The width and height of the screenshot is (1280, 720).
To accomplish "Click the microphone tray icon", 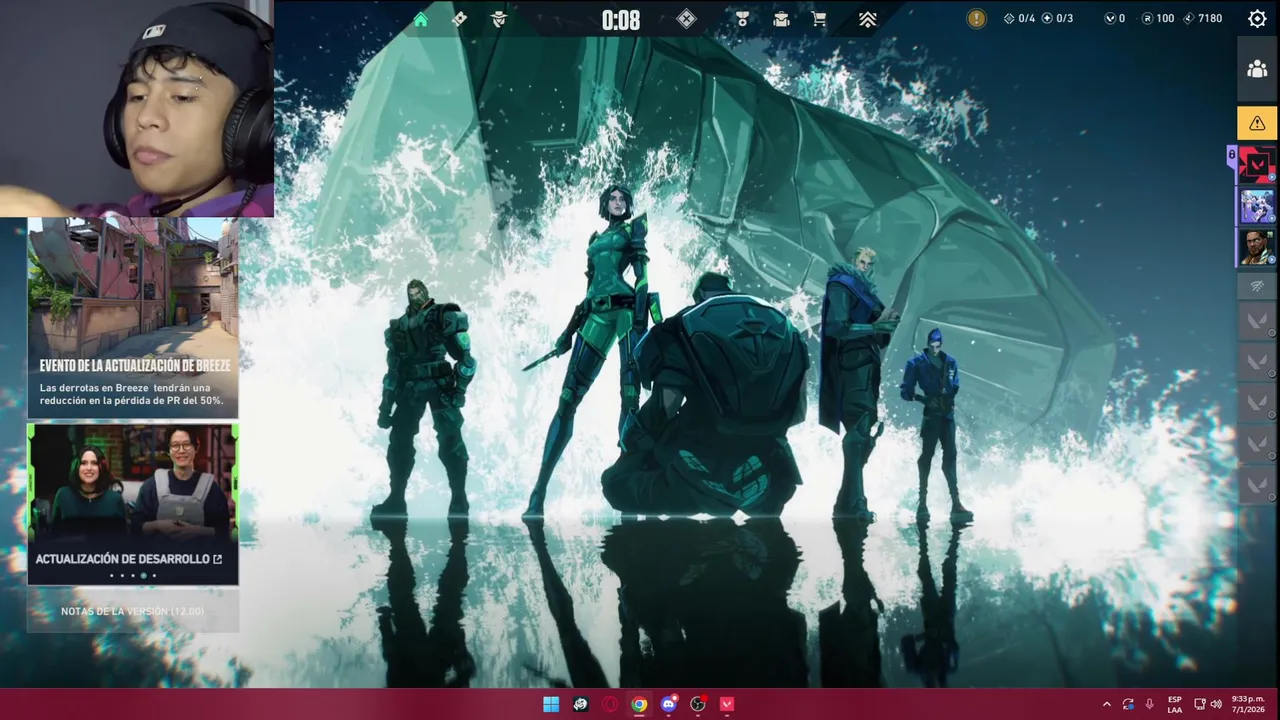I will pyautogui.click(x=1149, y=704).
